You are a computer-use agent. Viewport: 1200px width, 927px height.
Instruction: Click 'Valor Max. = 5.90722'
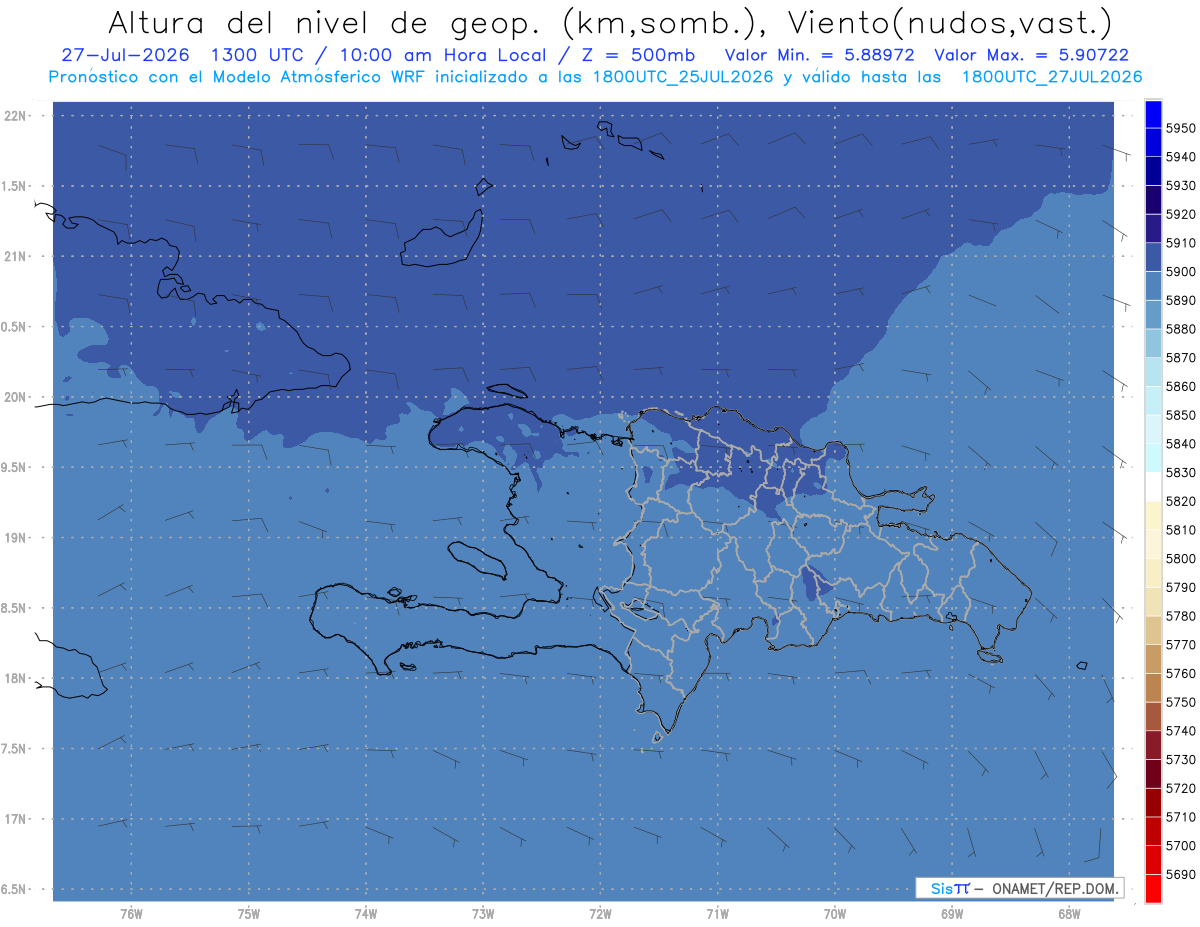click(x=1031, y=56)
